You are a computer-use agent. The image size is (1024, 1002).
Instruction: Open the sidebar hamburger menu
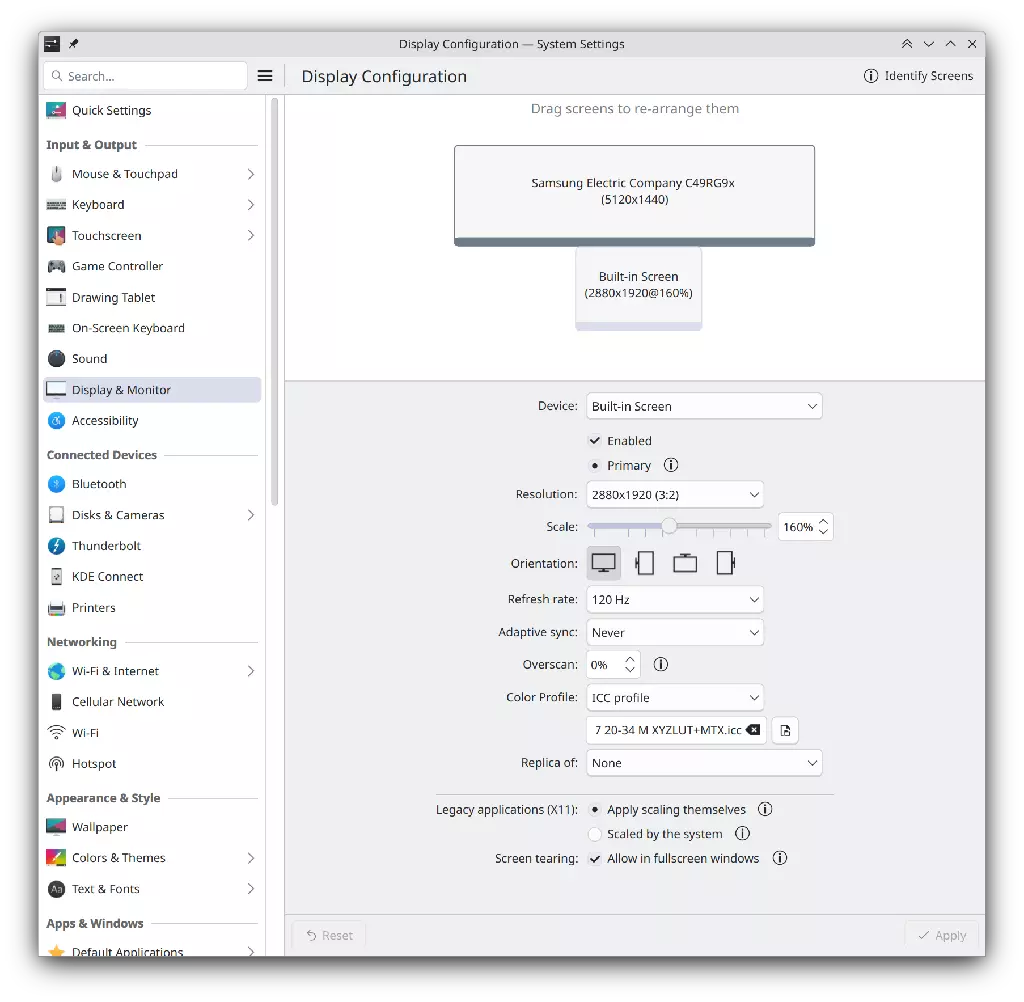click(x=265, y=76)
